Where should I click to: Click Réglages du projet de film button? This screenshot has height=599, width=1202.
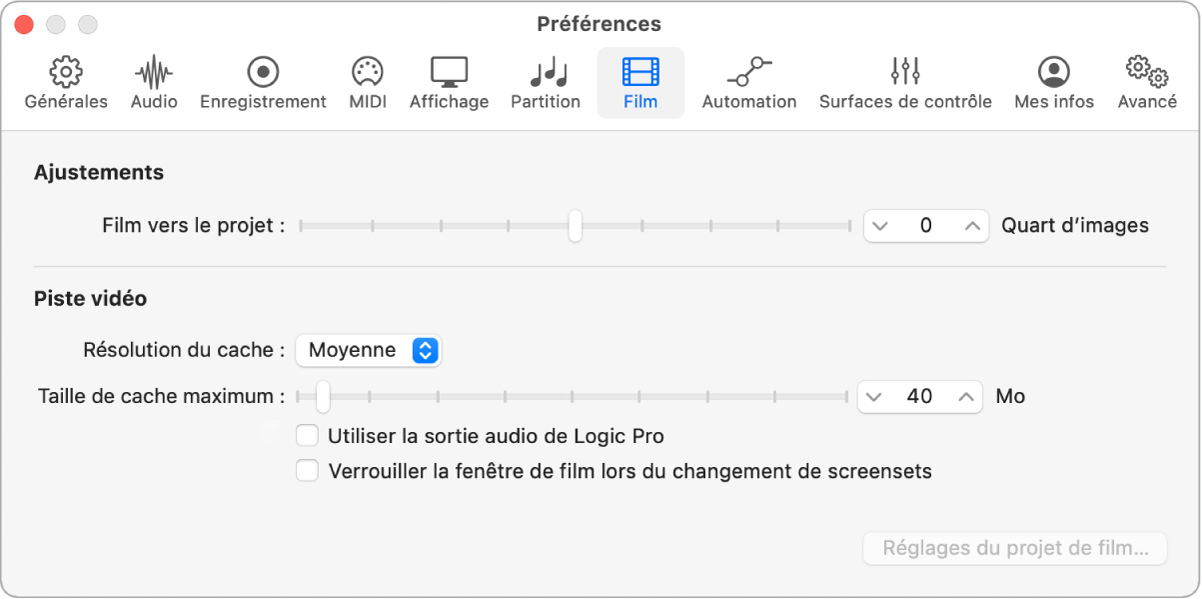click(x=1015, y=548)
